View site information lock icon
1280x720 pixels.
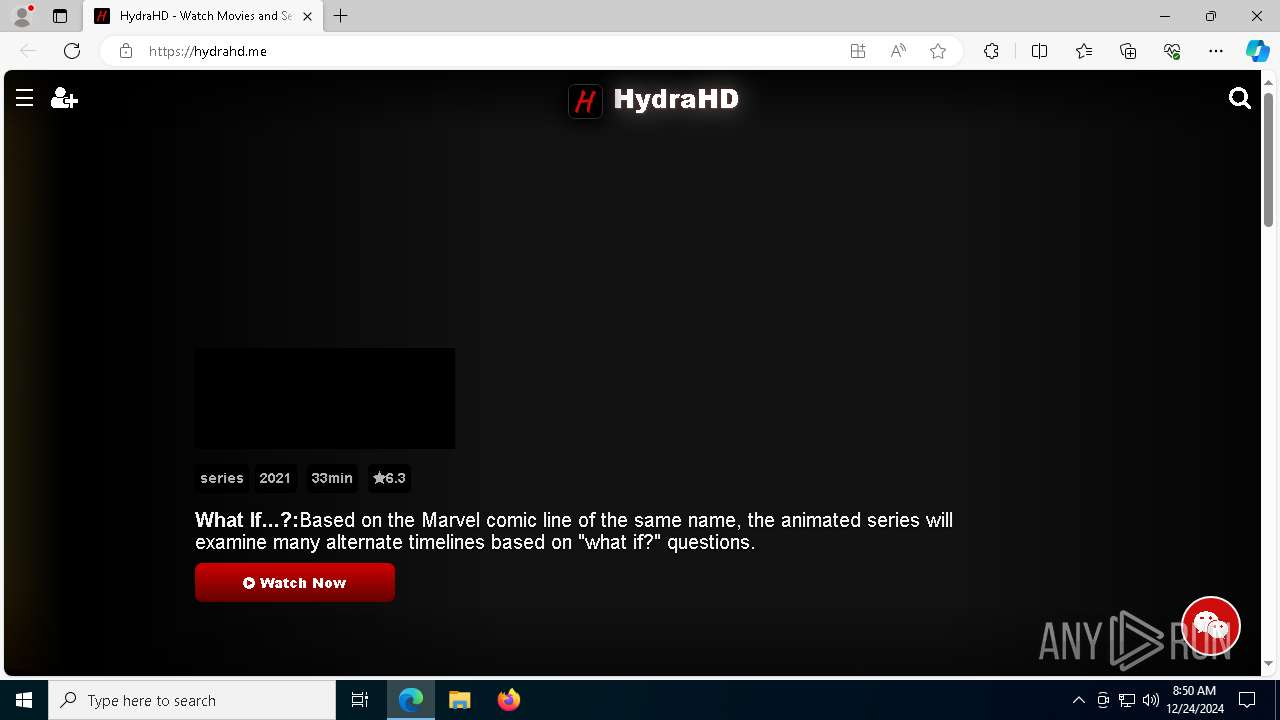[126, 51]
